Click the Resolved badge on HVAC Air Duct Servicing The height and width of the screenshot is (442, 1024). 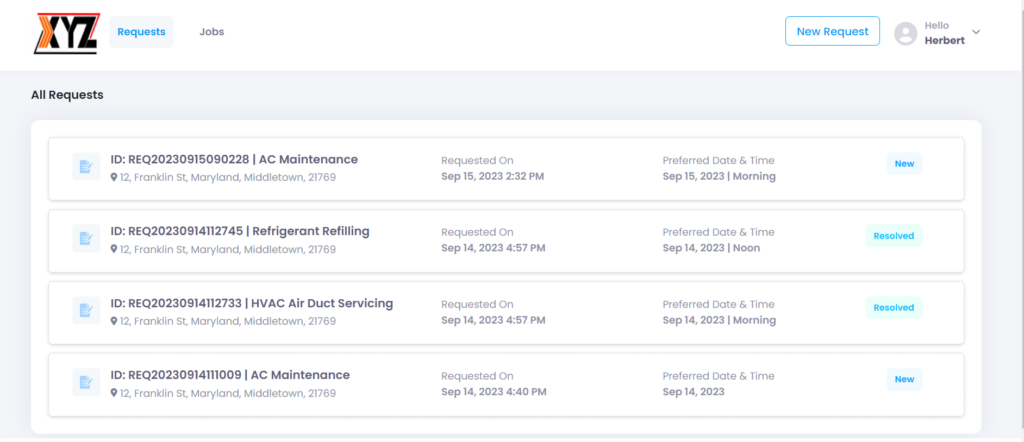tap(893, 308)
